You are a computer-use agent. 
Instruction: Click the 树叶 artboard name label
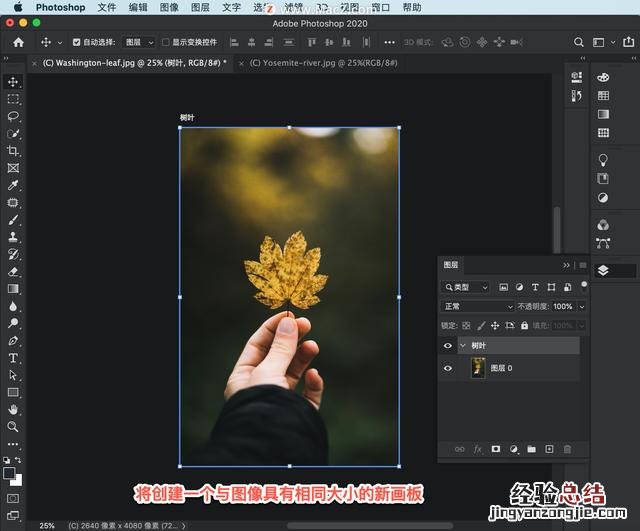(x=187, y=118)
